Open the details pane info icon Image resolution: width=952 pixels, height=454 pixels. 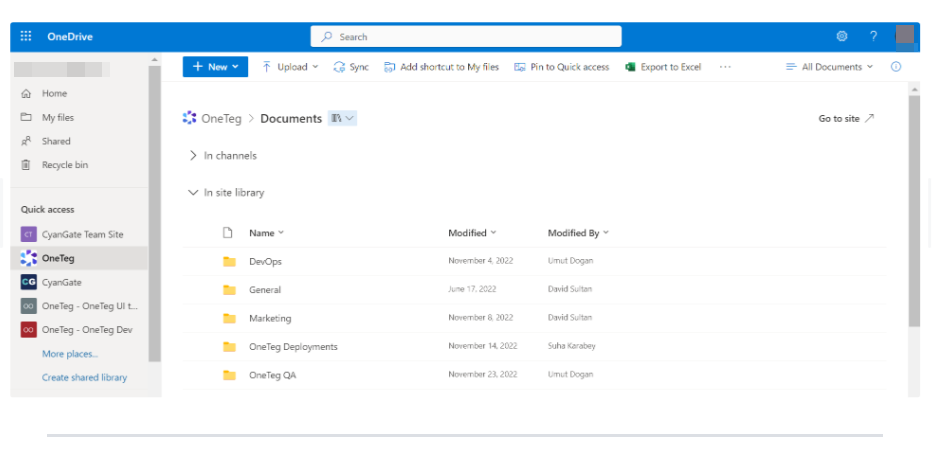tap(895, 67)
